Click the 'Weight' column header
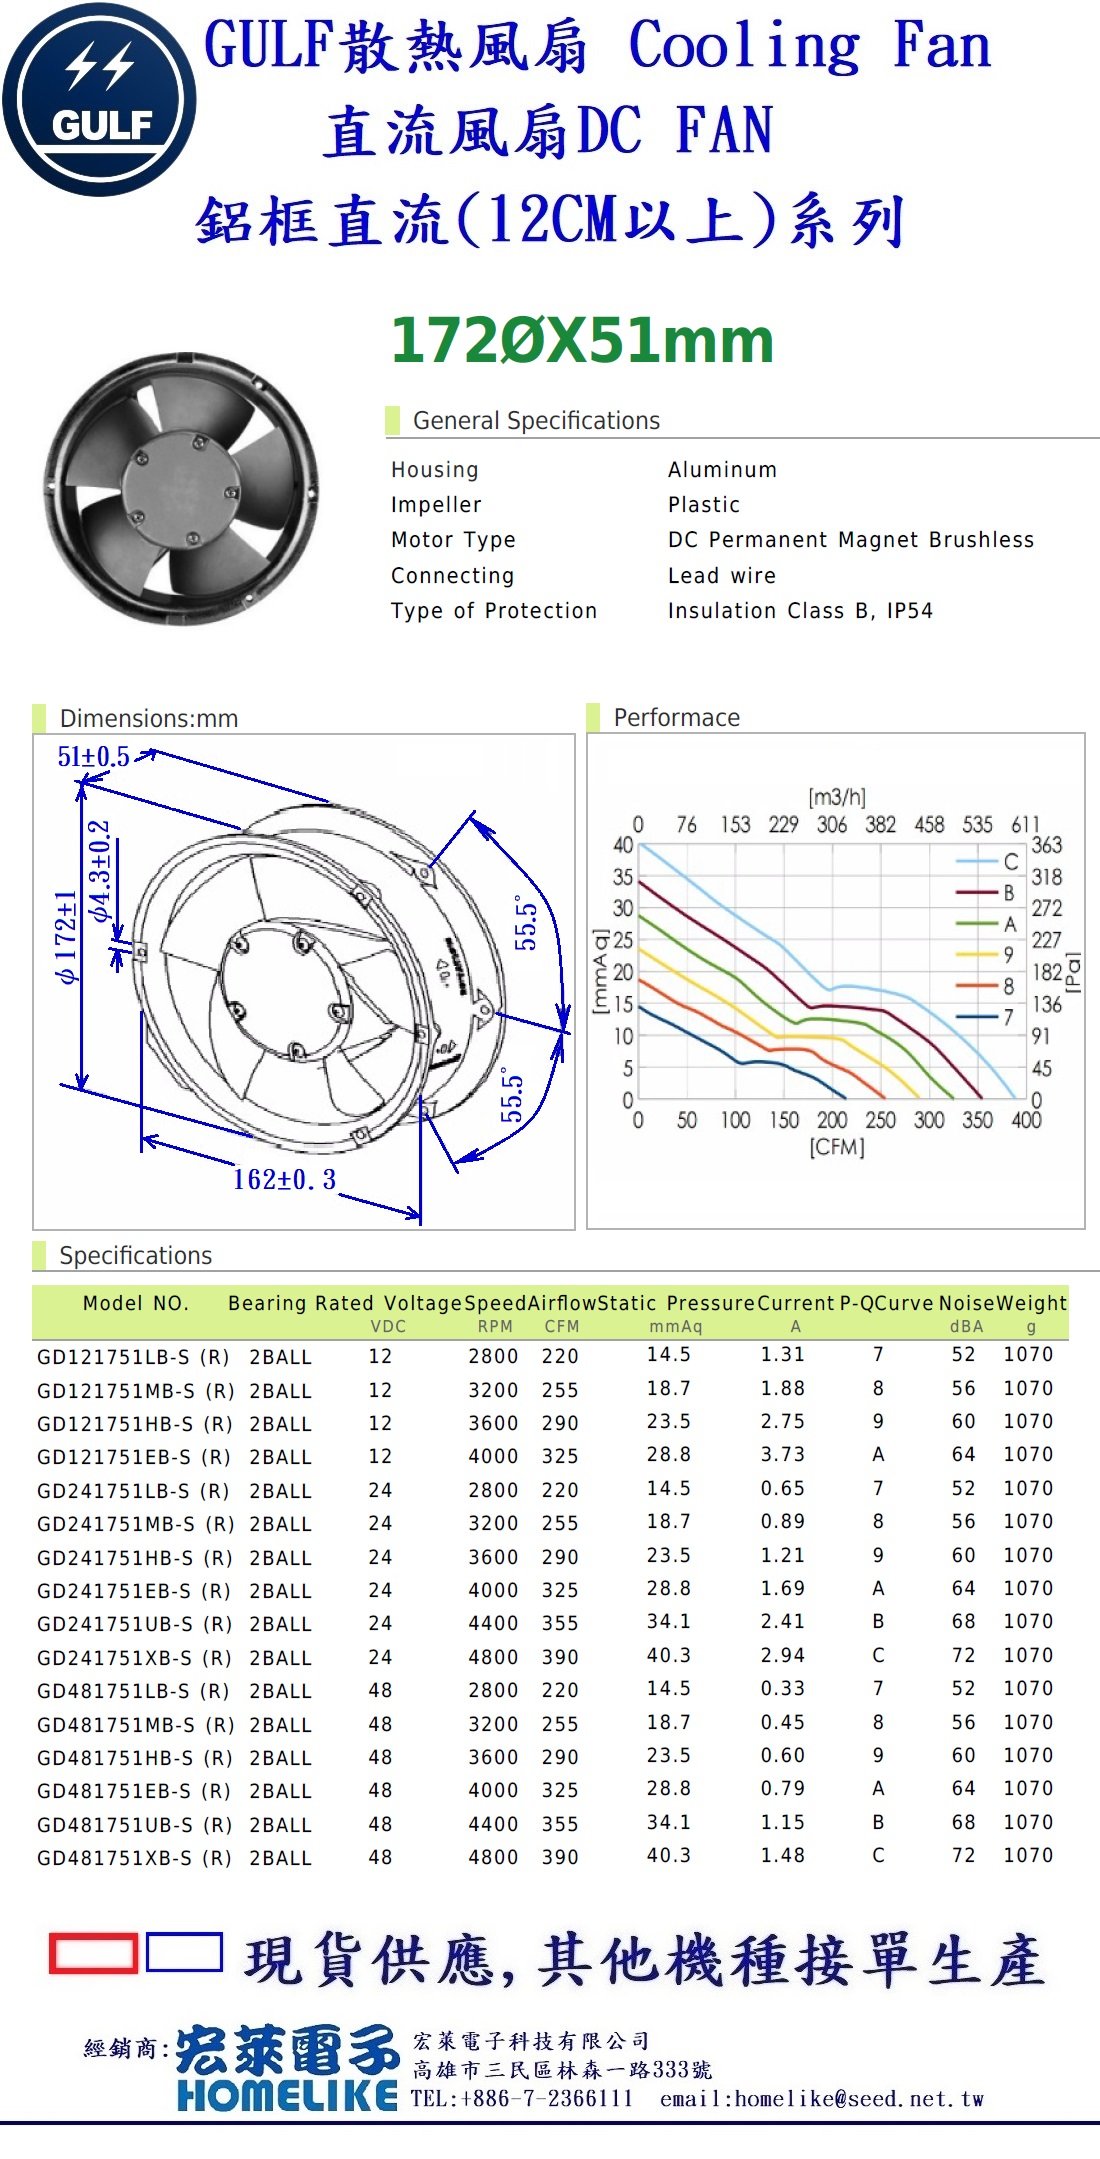Viewport: 1100px width, 2159px height. coord(1032,1303)
